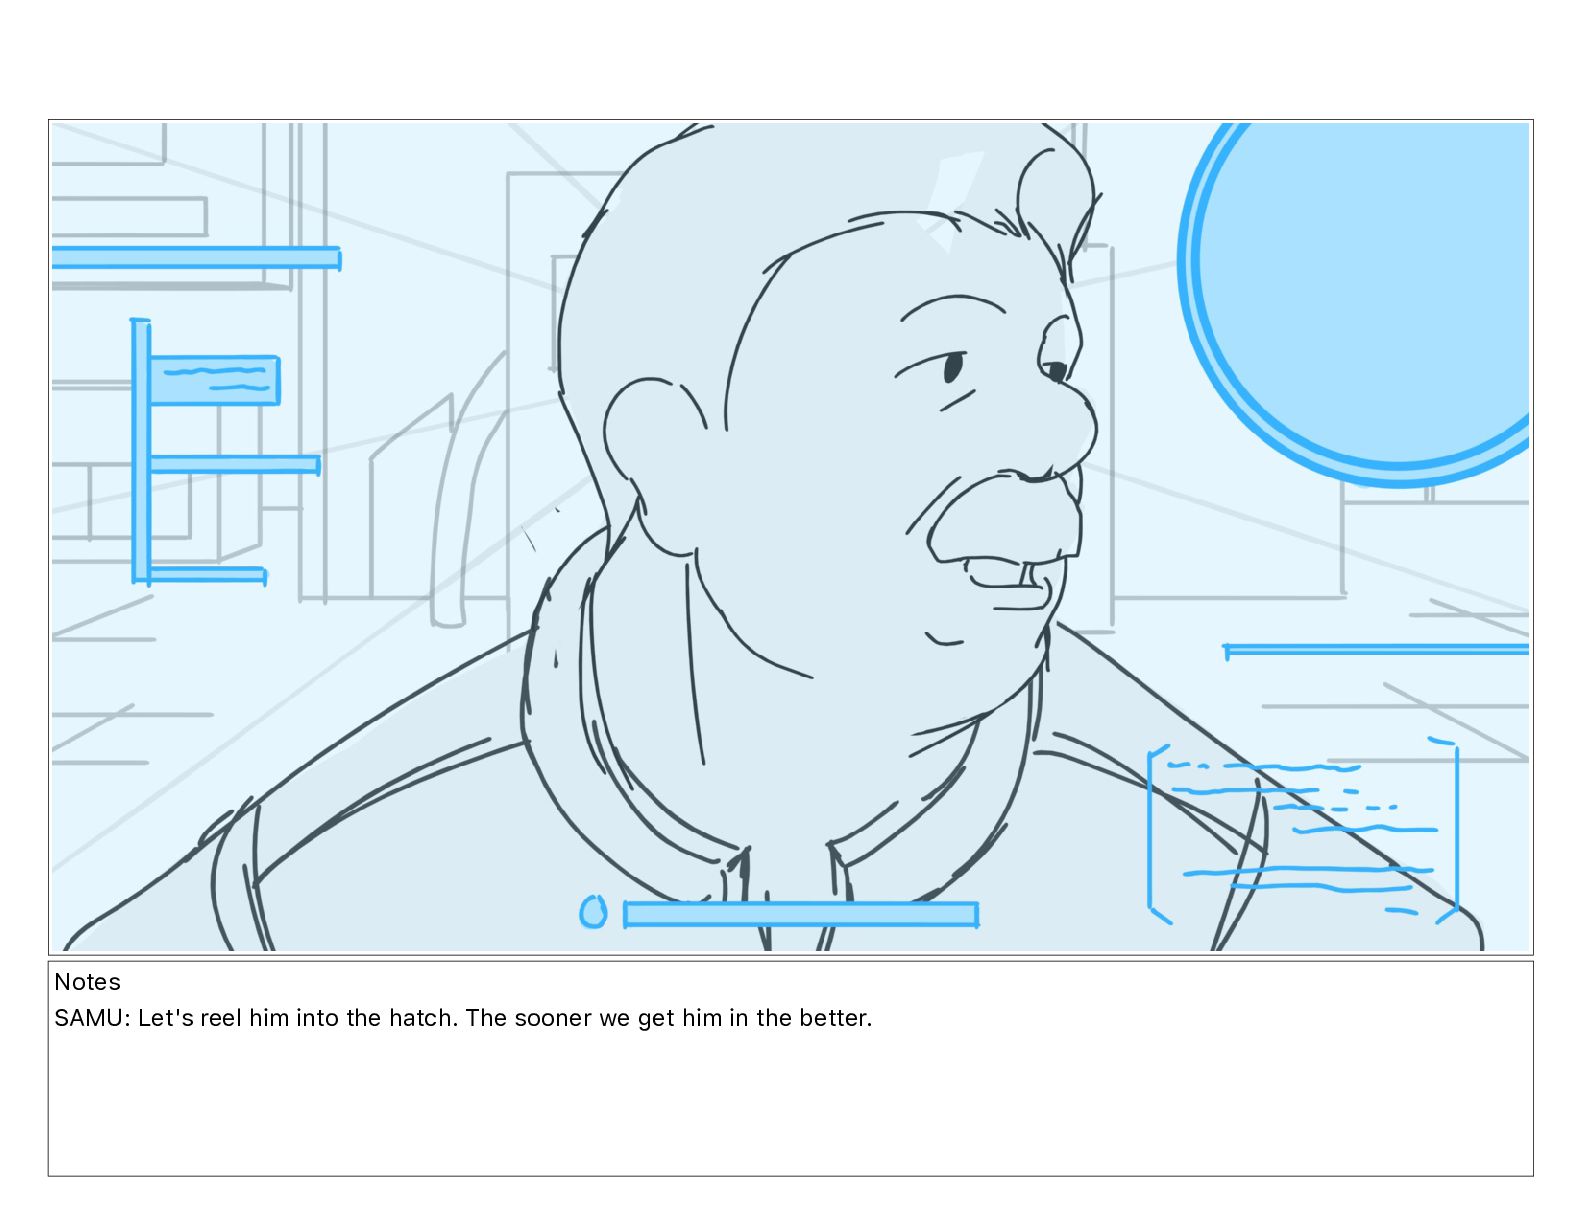Click the storyboard panel drawing of Samu

click(x=790, y=537)
